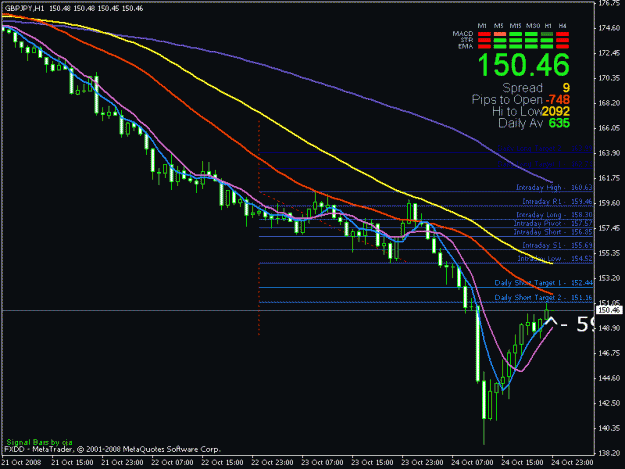Click the 21 Oct 15:00 time label
Viewport: 625px width, 469px height.
(x=73, y=463)
